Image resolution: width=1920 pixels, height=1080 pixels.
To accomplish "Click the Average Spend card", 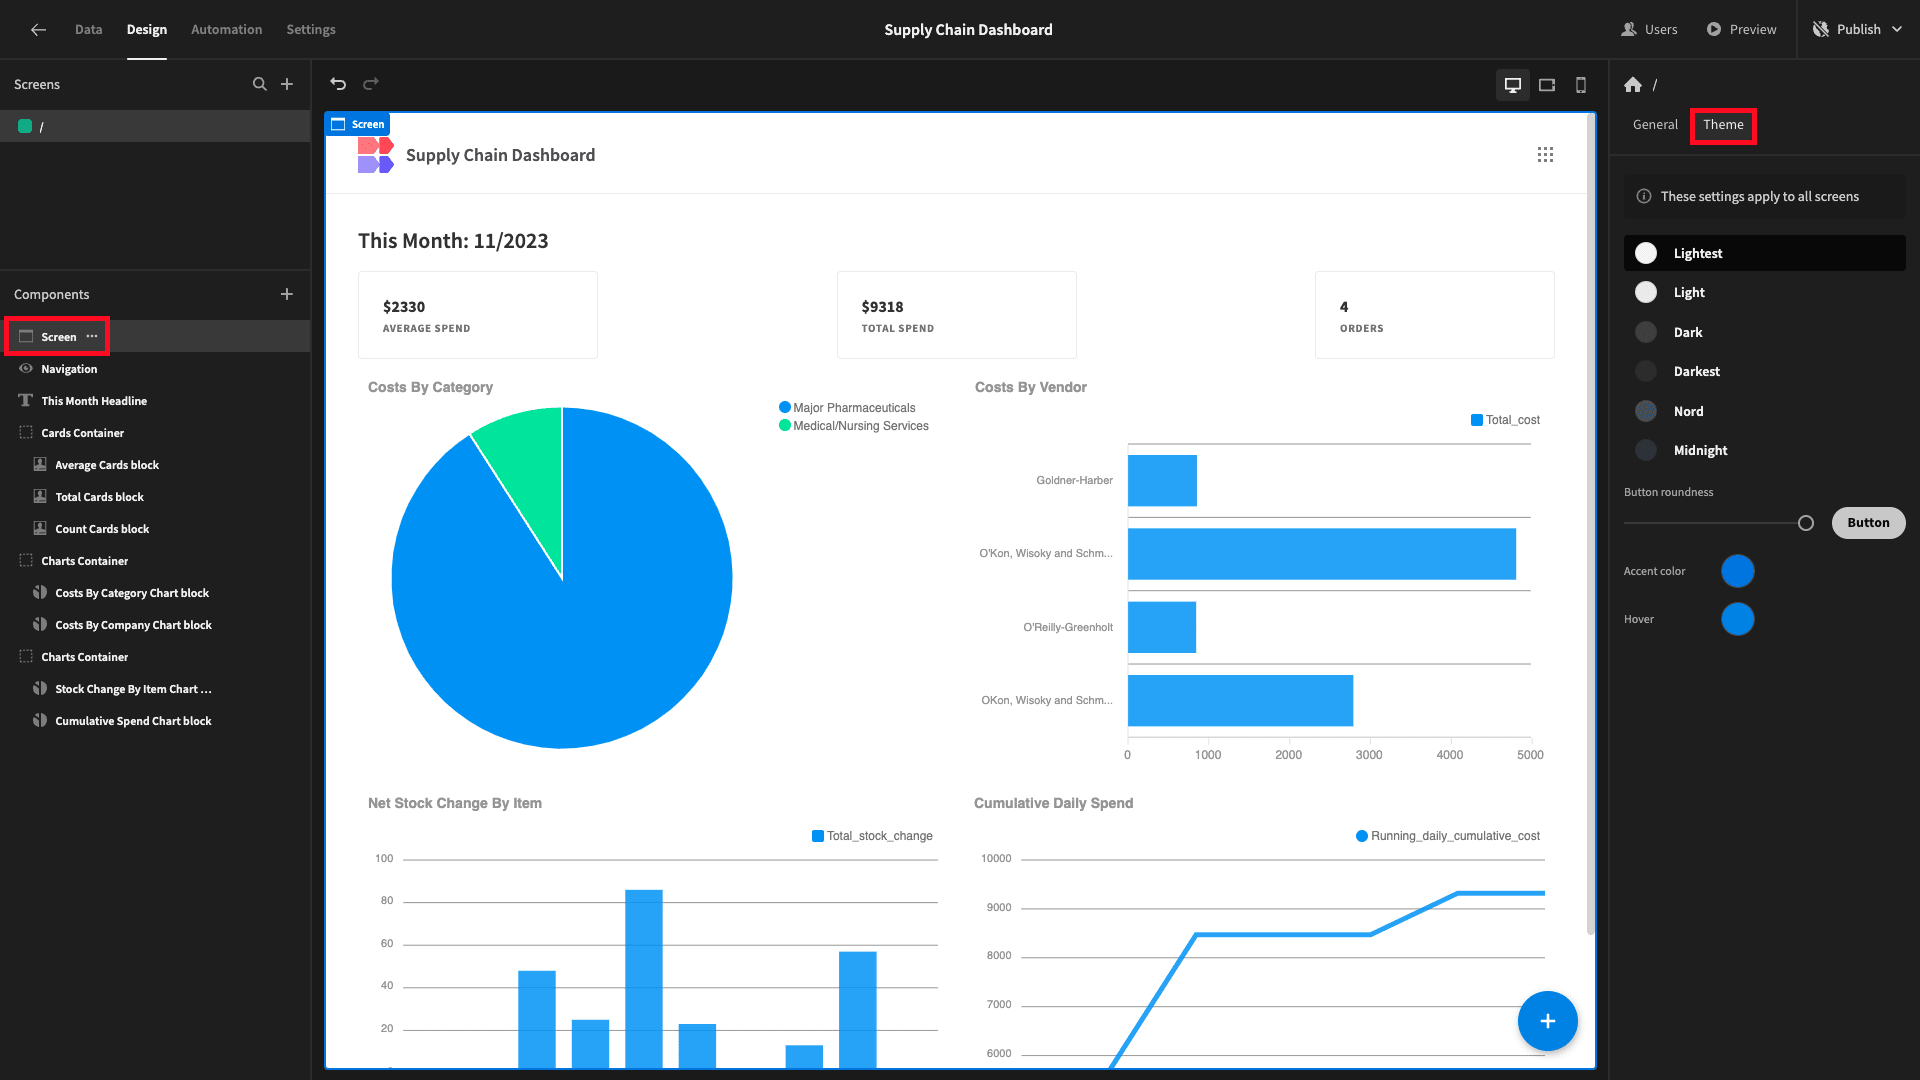I will [478, 315].
